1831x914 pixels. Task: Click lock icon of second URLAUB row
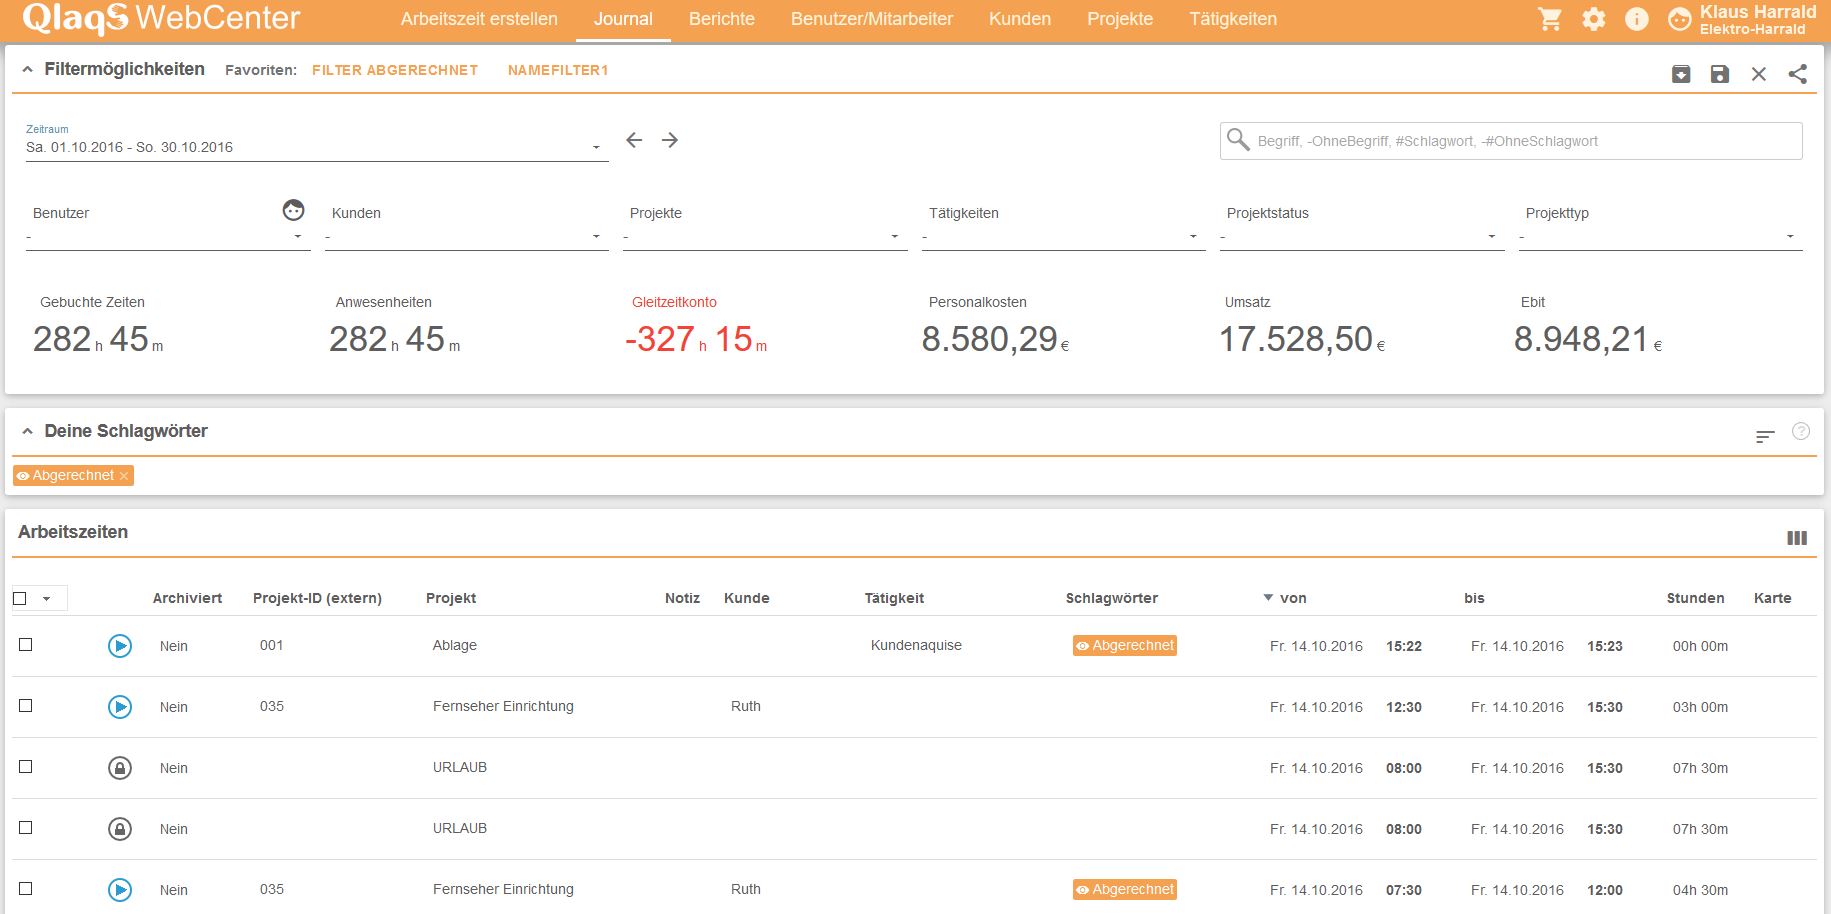(120, 829)
